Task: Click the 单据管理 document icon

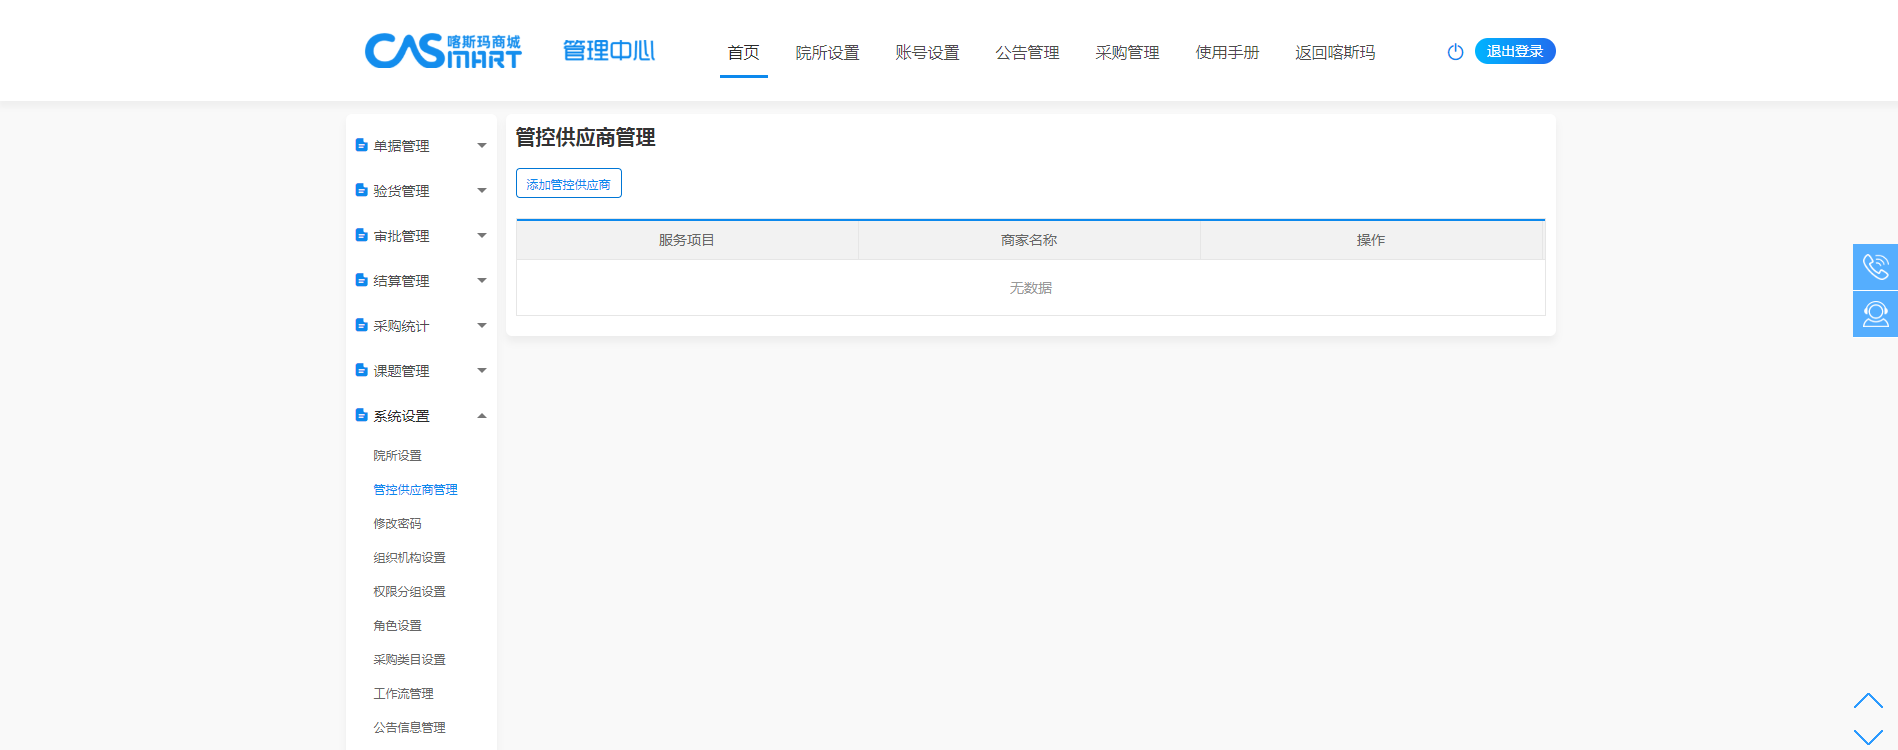Action: (x=362, y=145)
